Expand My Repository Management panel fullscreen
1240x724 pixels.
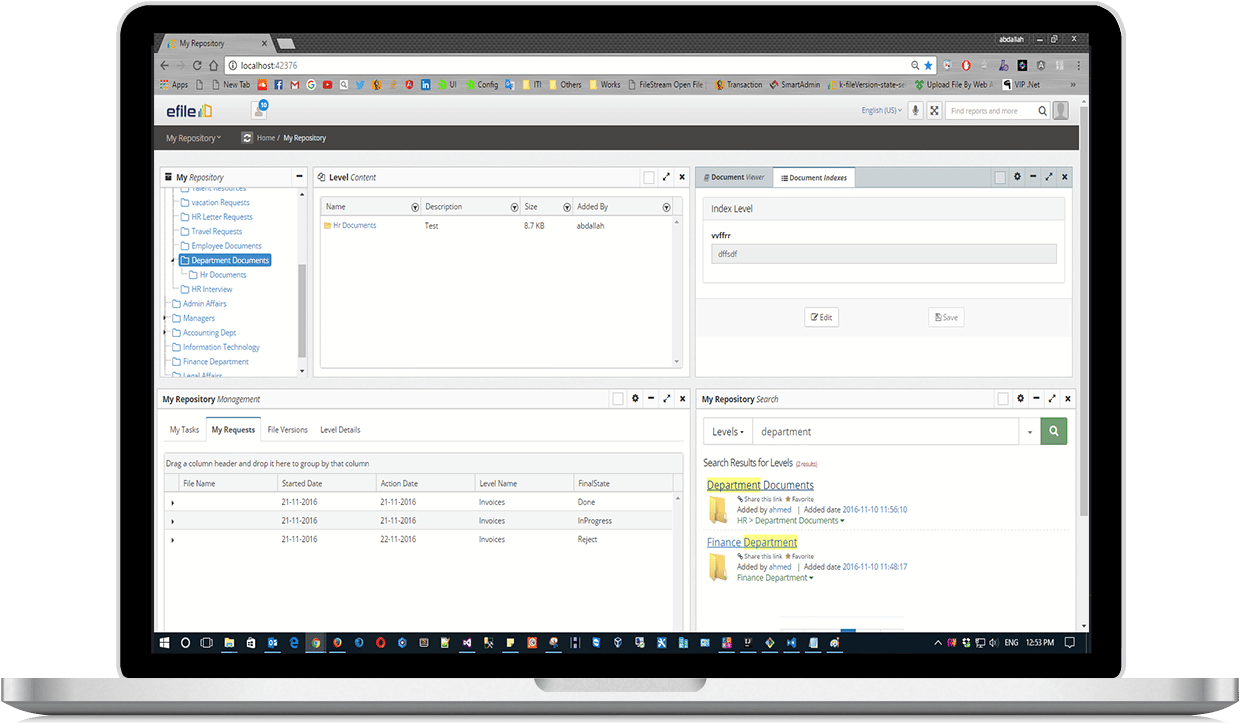pos(666,398)
